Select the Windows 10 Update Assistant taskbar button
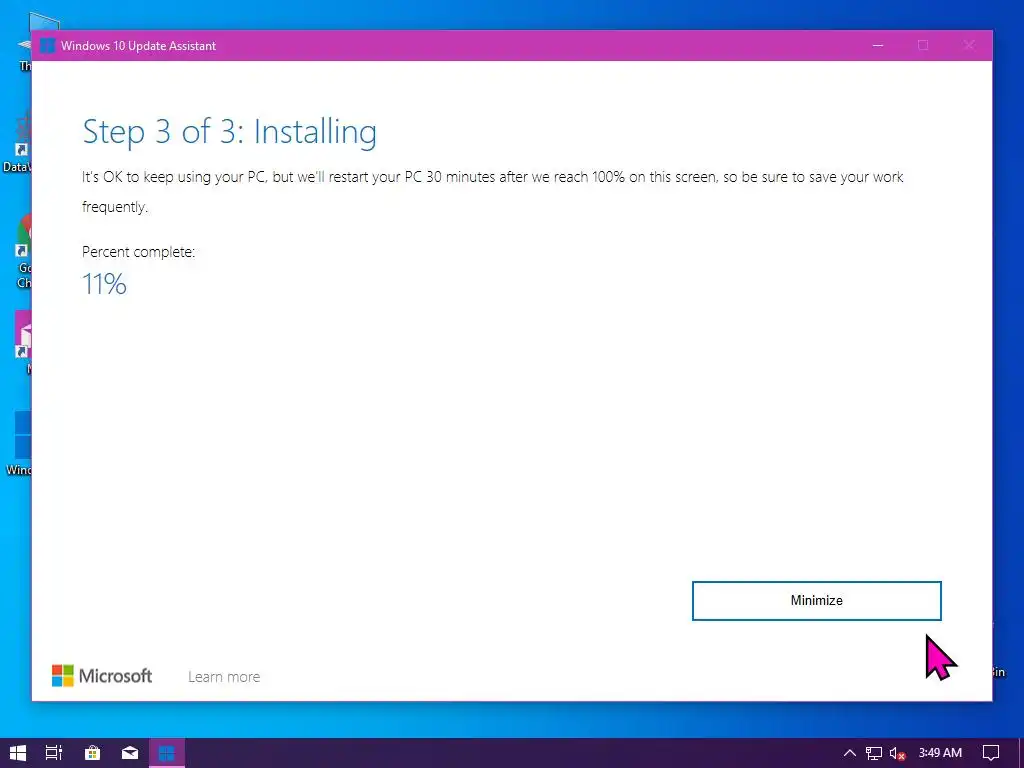The width and height of the screenshot is (1024, 768). (x=167, y=753)
